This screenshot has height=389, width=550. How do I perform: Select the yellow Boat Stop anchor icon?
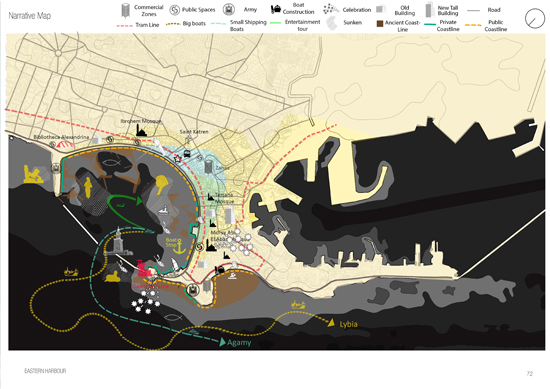point(180,246)
